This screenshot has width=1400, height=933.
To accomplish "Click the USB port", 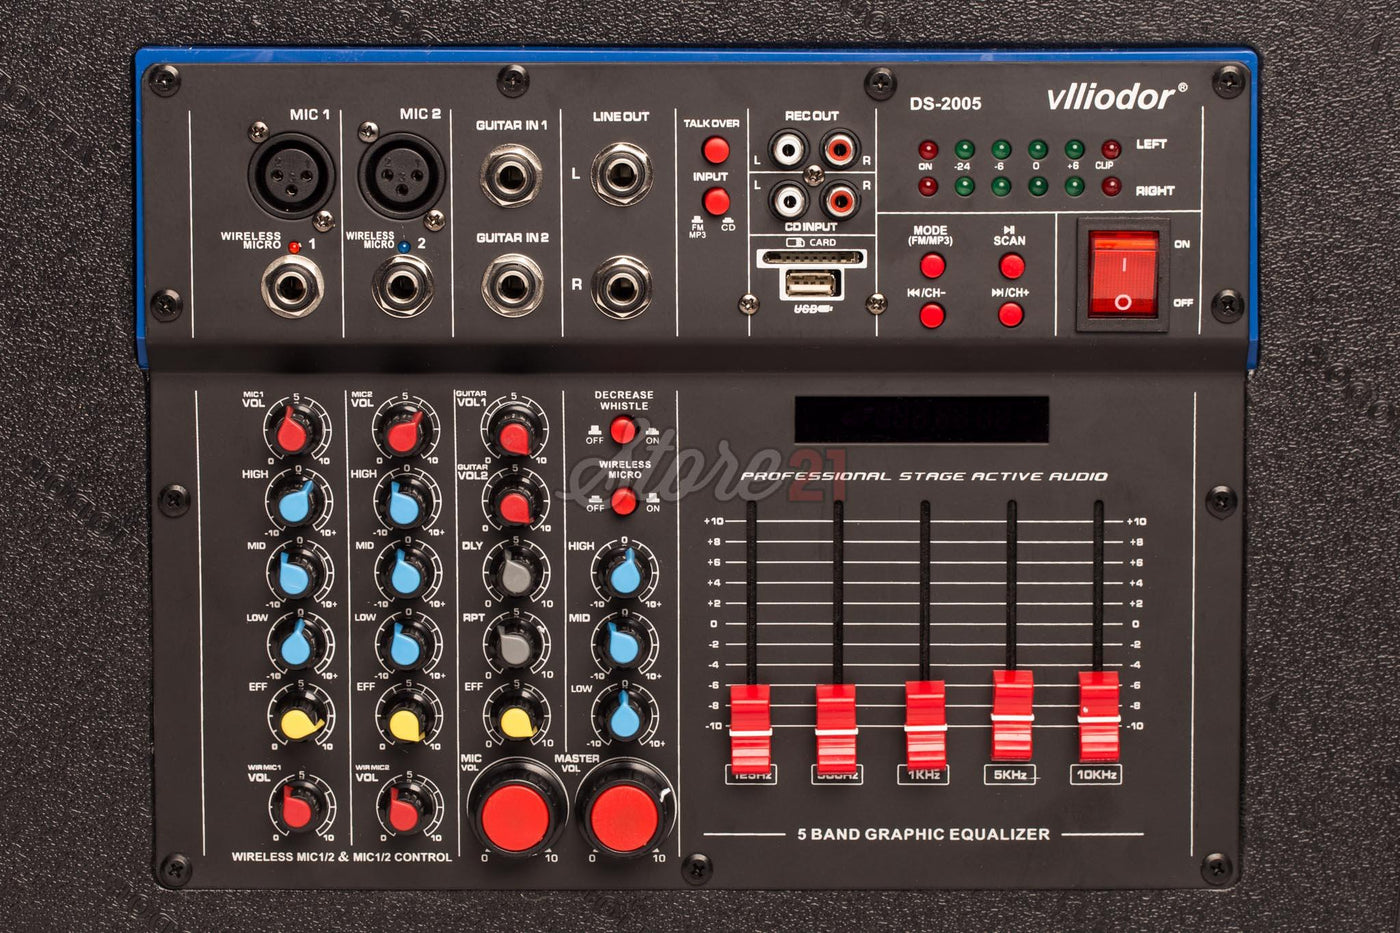I will [810, 284].
